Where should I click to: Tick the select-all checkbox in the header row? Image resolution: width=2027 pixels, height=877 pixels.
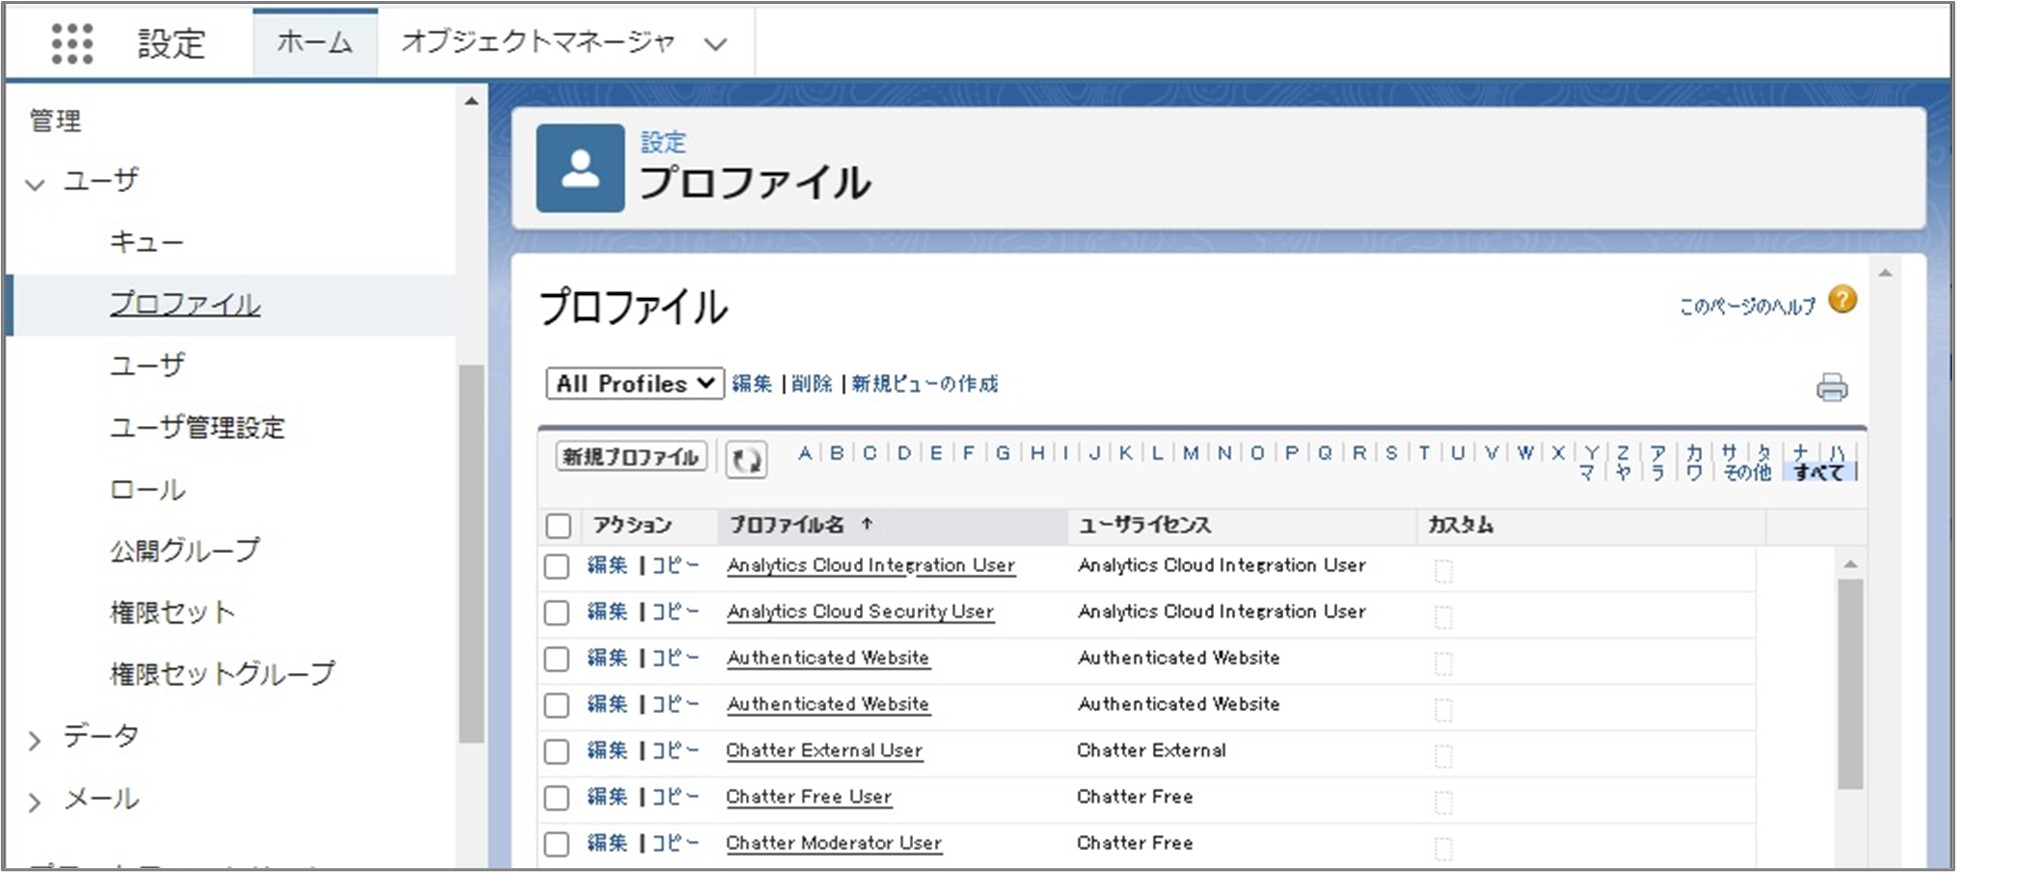tap(558, 526)
